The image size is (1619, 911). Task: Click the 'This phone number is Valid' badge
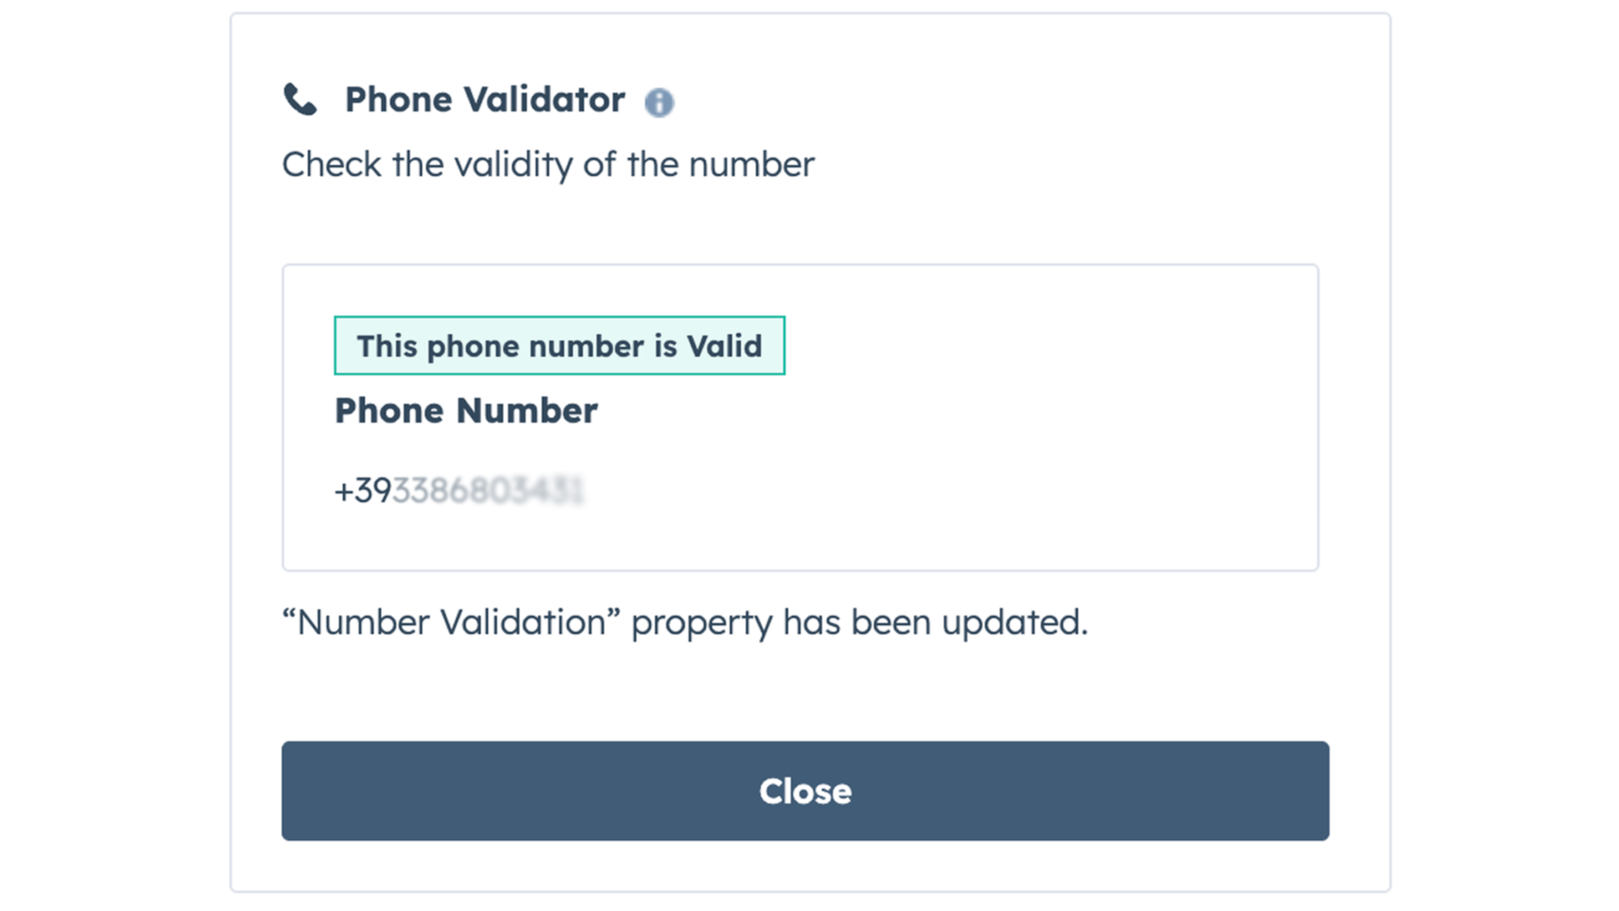coord(560,346)
